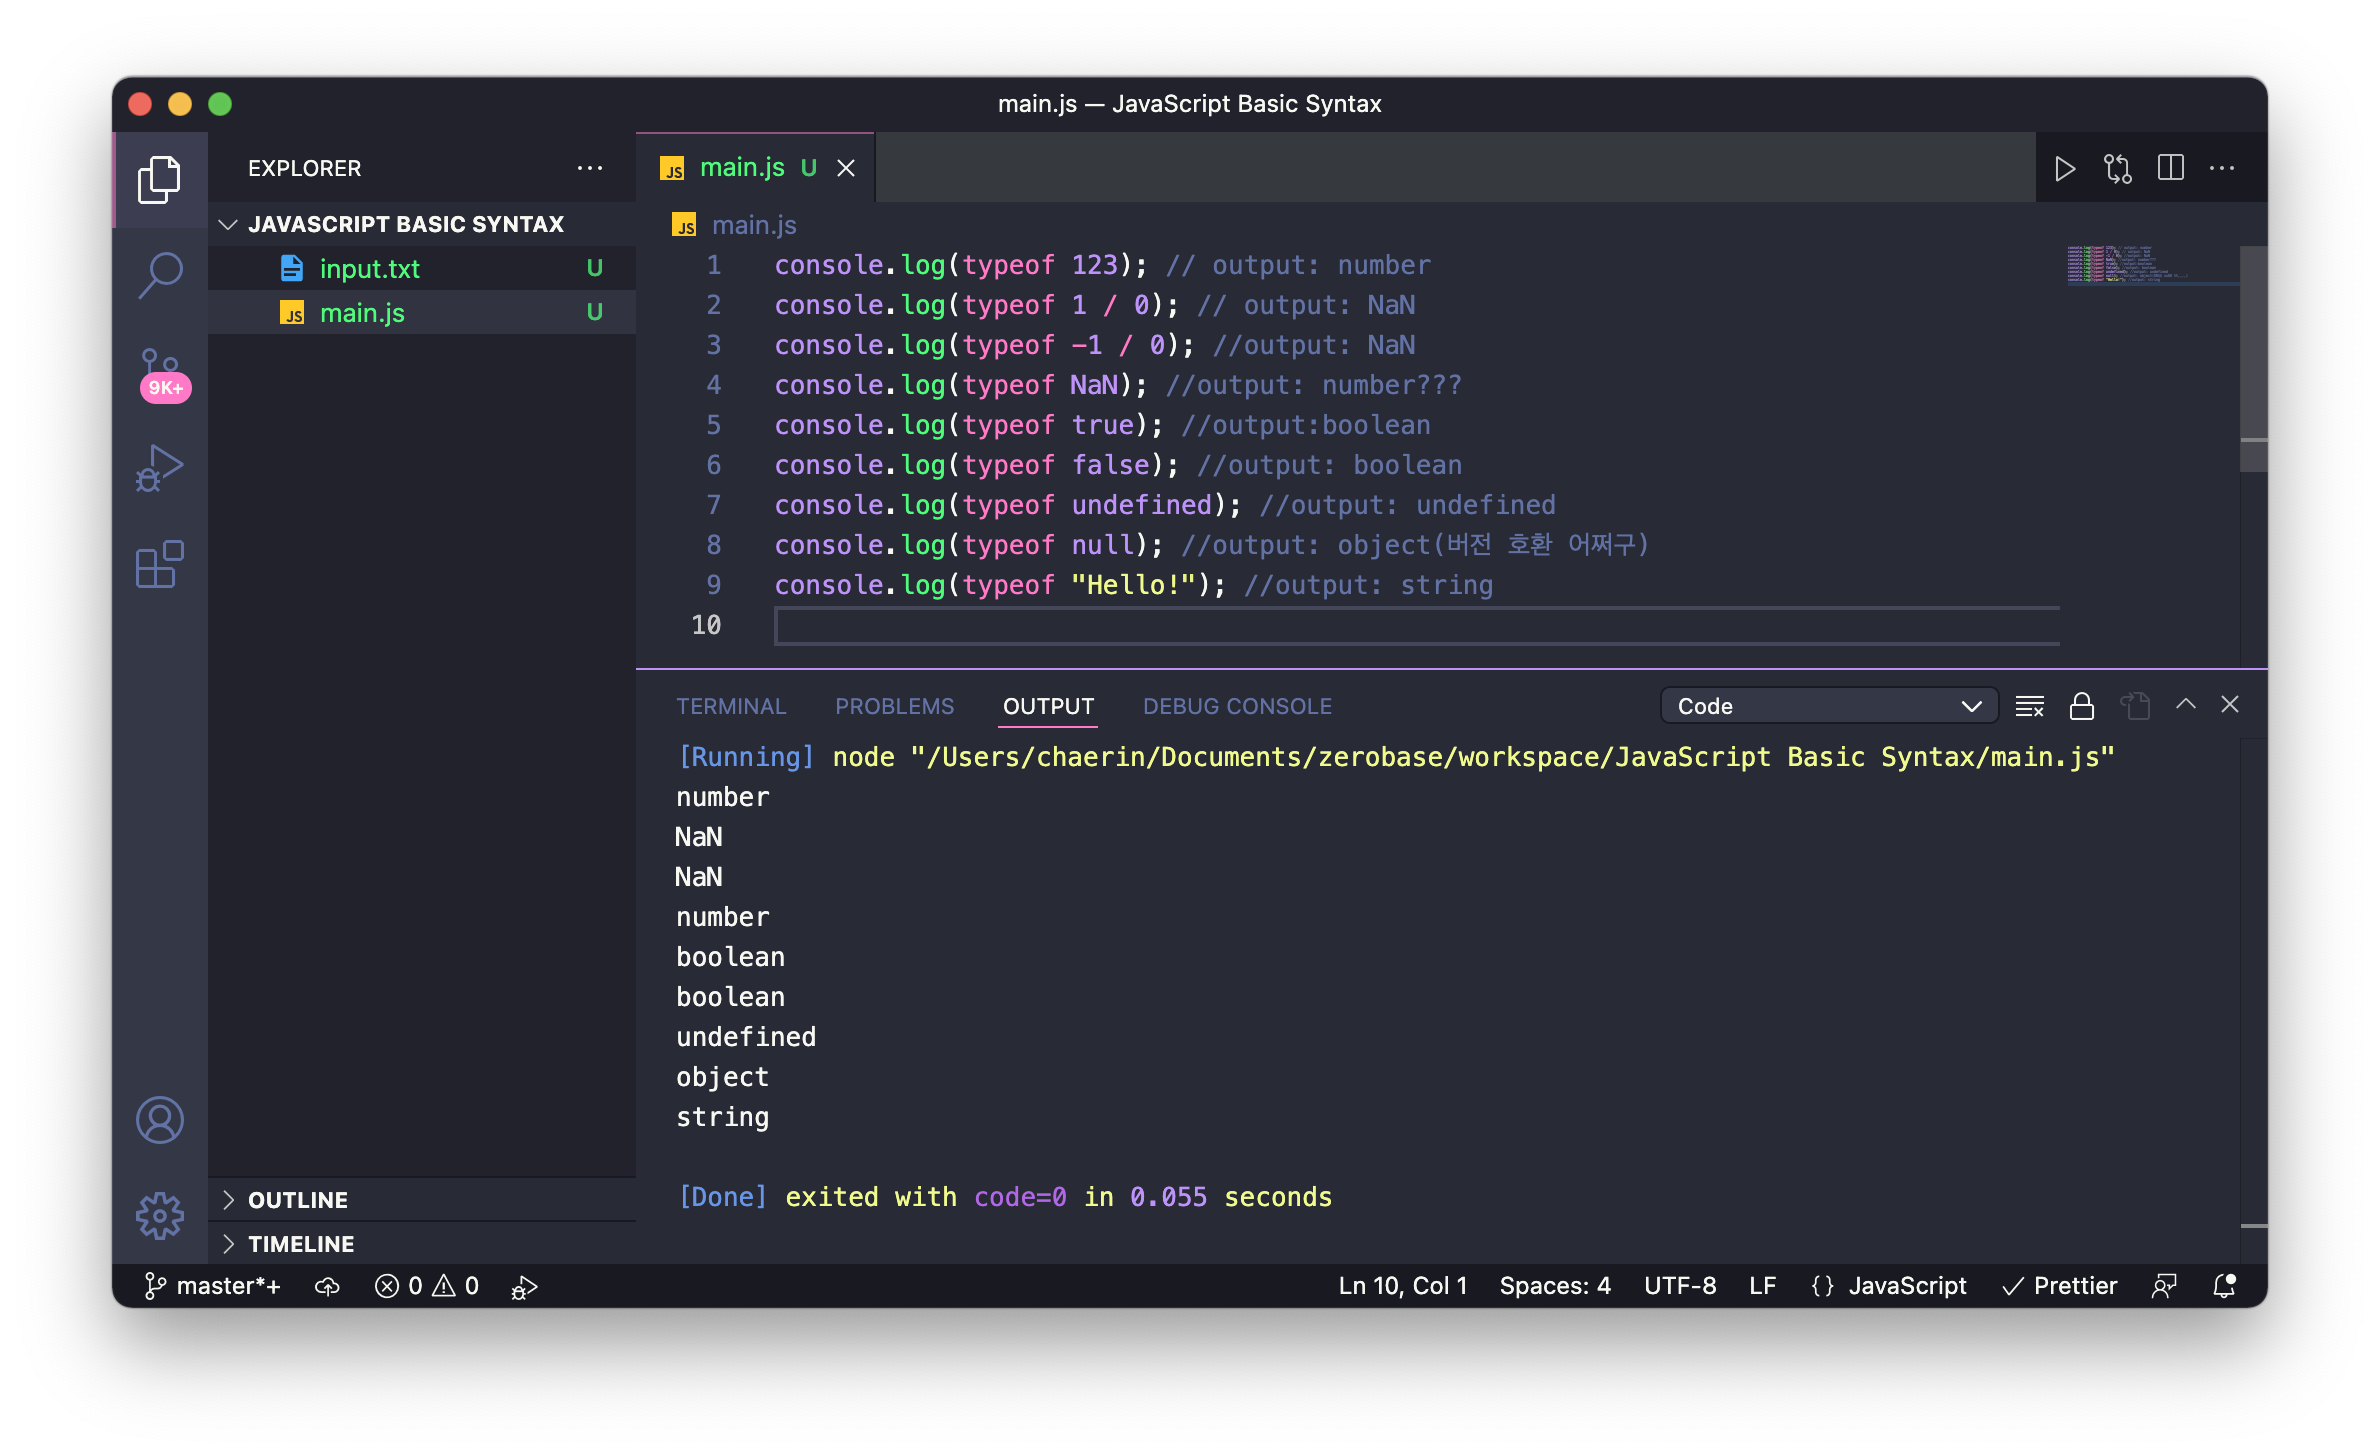This screenshot has width=2380, height=1456.
Task: Open the Code output channel dropdown
Action: pyautogui.click(x=1828, y=706)
